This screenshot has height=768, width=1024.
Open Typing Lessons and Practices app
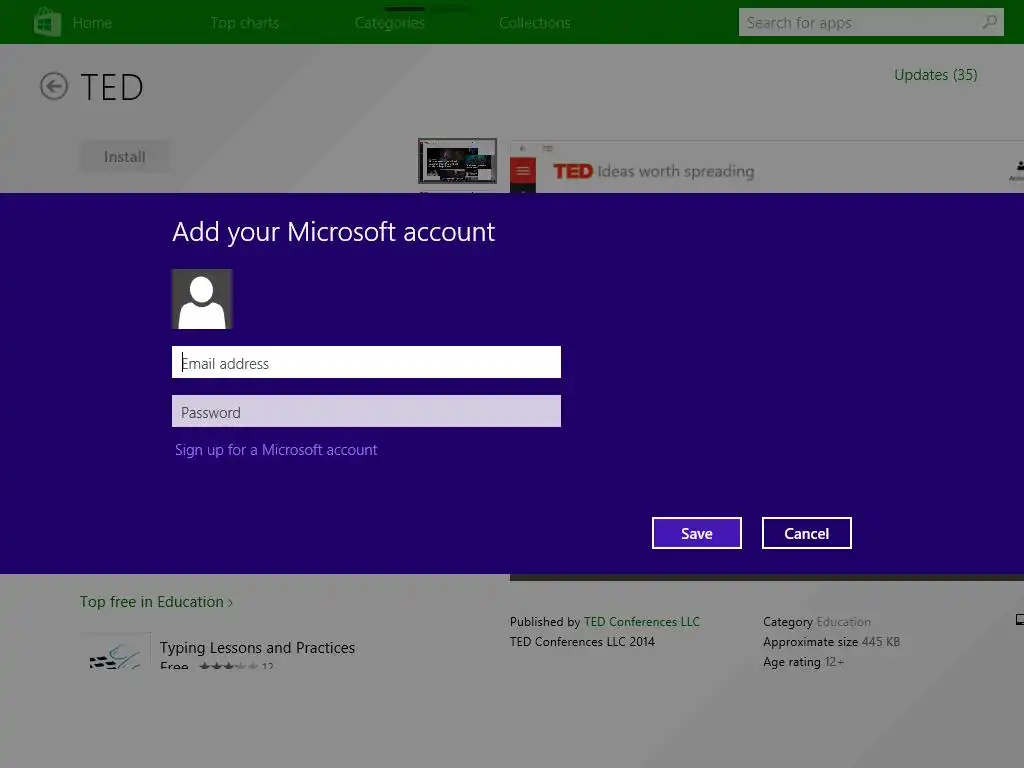pyautogui.click(x=257, y=648)
